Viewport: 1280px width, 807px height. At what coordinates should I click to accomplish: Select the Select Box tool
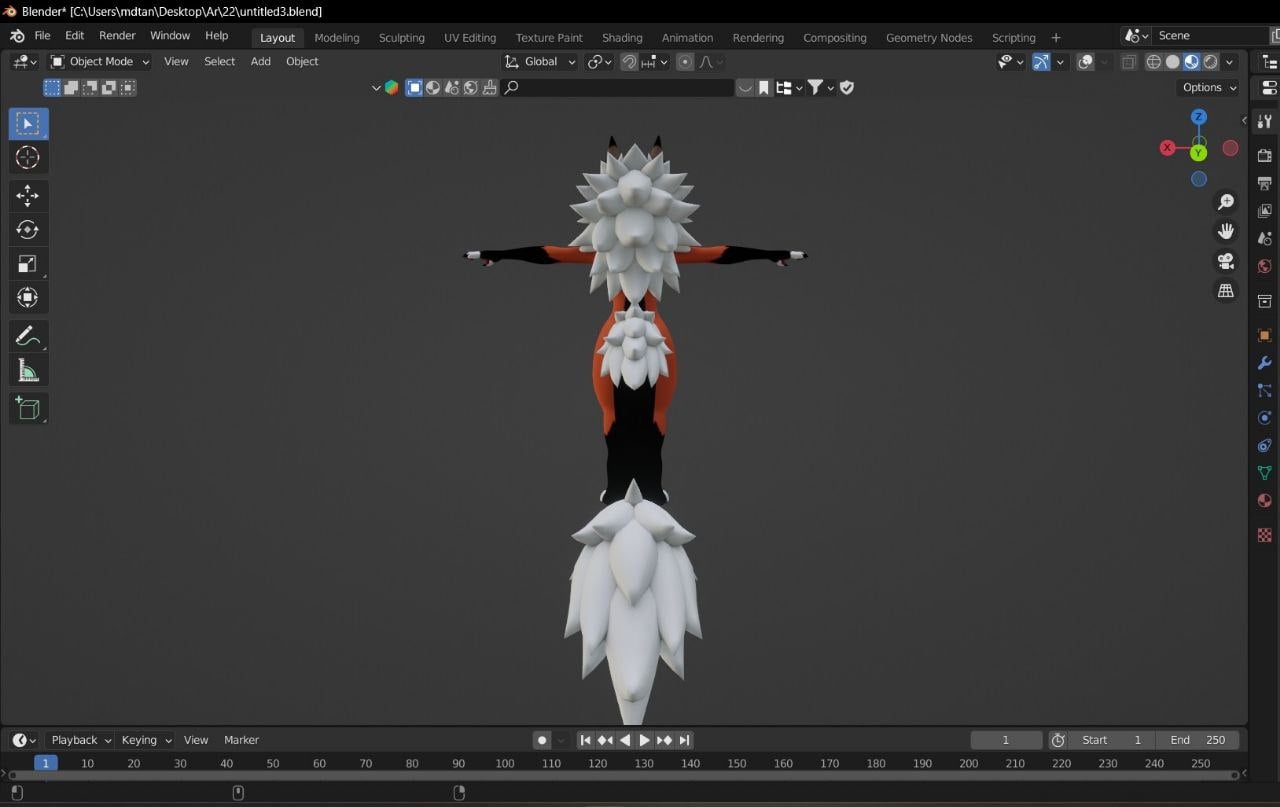[28, 124]
